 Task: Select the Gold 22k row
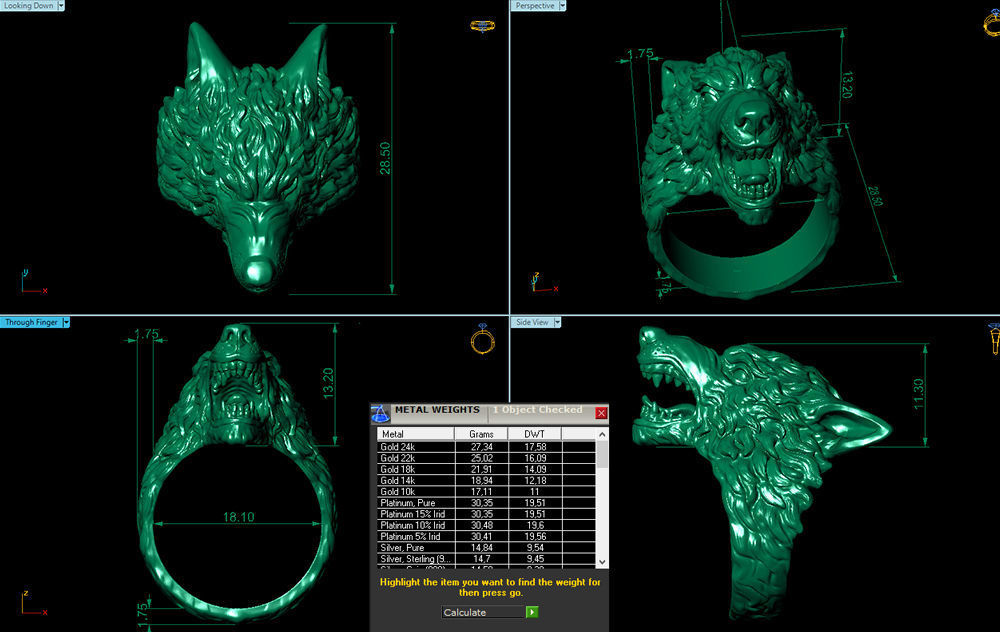tap(487, 458)
